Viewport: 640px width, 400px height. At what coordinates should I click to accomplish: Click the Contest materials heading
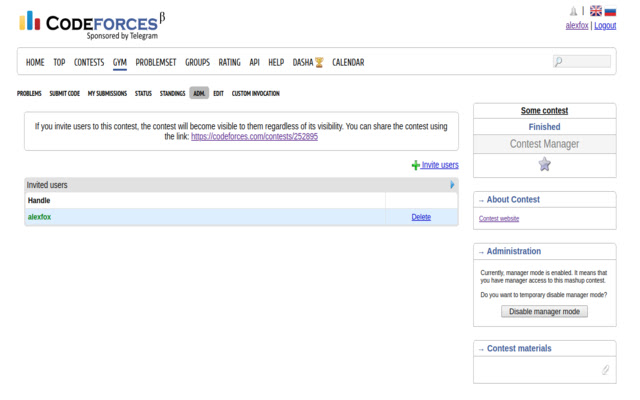pyautogui.click(x=519, y=349)
